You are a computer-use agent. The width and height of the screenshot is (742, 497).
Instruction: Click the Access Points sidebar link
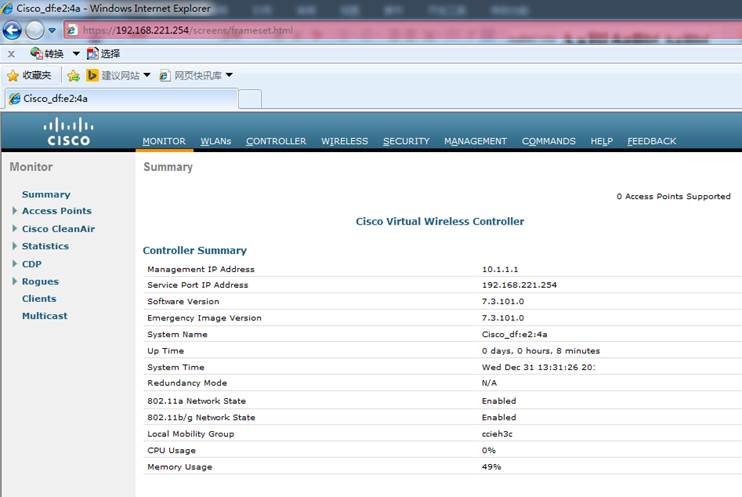[57, 211]
